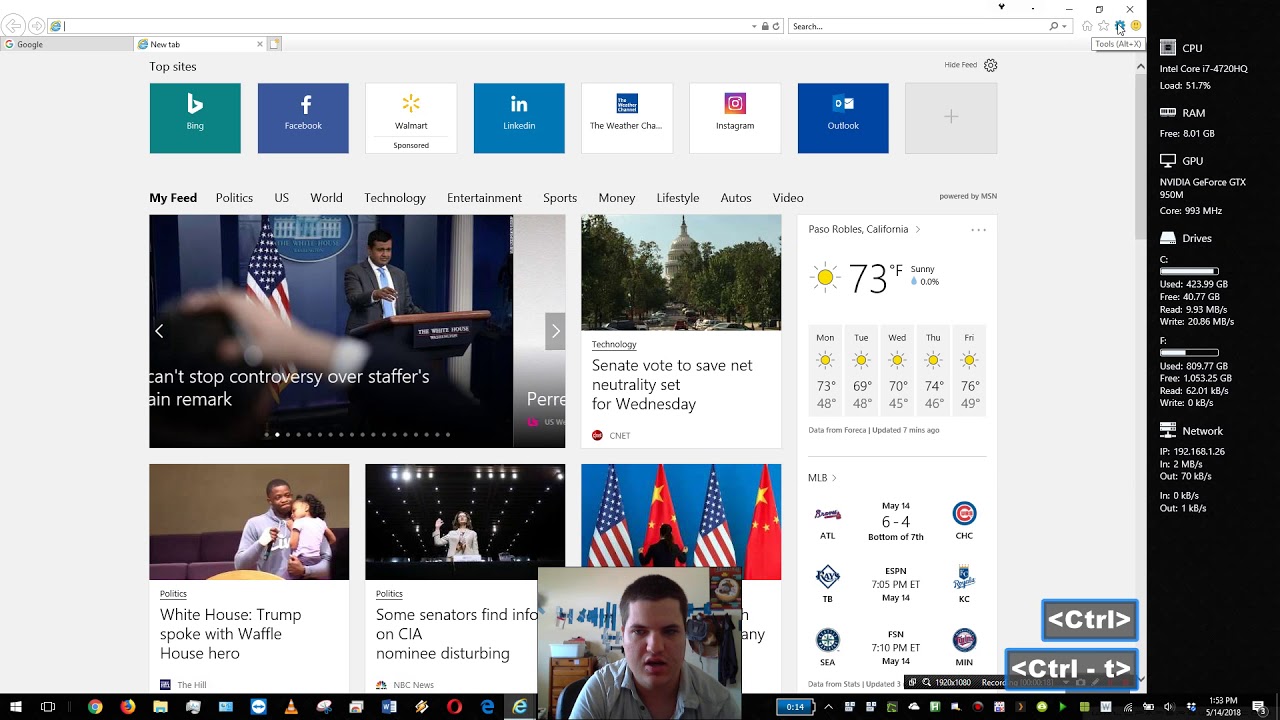This screenshot has width=1280, height=720.
Task: Open the Tools gear menu
Action: (x=1119, y=26)
